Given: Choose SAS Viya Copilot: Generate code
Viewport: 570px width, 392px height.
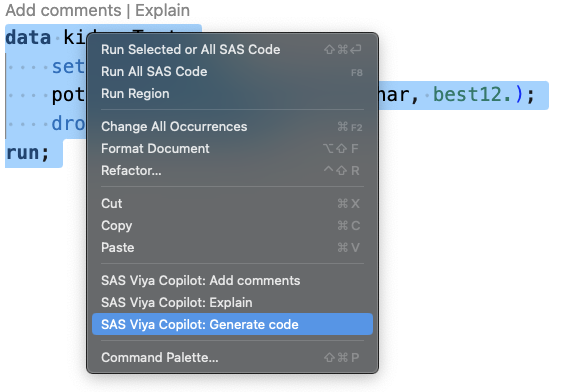Looking at the screenshot, I should pyautogui.click(x=232, y=324).
